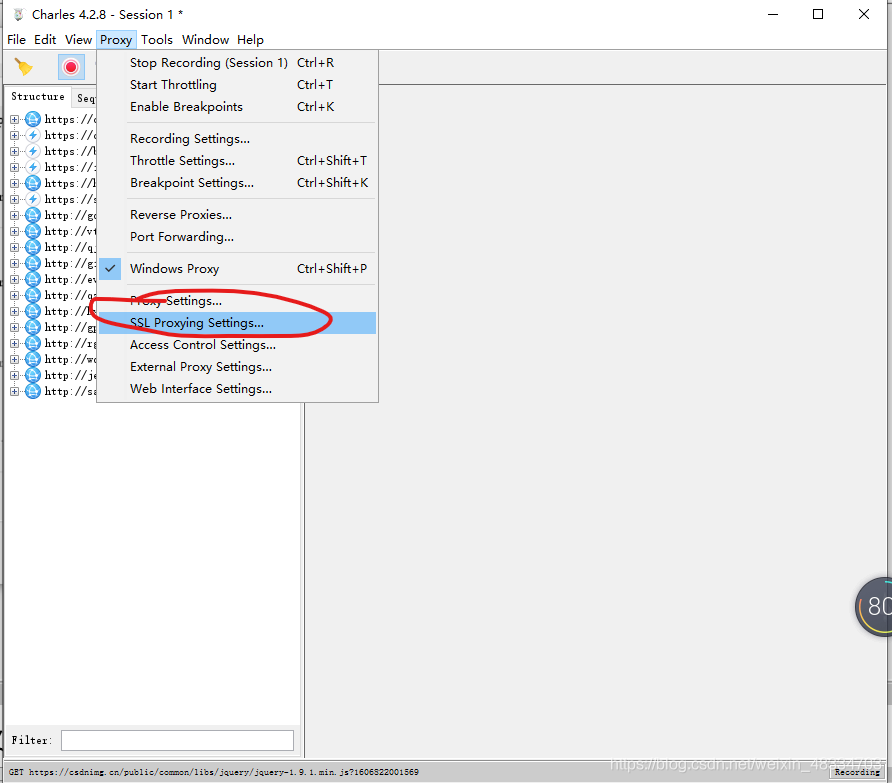Choose Stop Recording (Session 1)
Screen dimensions: 892x783
[x=237, y=63]
